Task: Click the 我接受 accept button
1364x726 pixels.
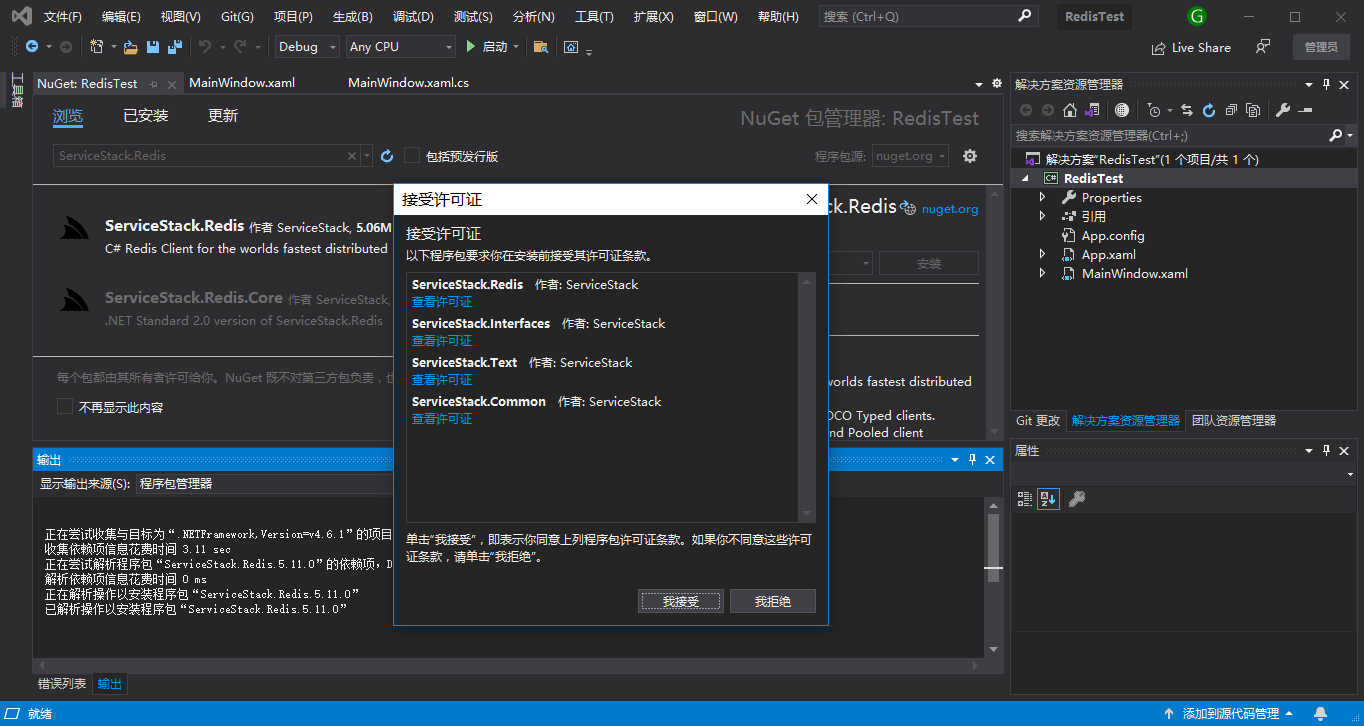Action: click(681, 601)
